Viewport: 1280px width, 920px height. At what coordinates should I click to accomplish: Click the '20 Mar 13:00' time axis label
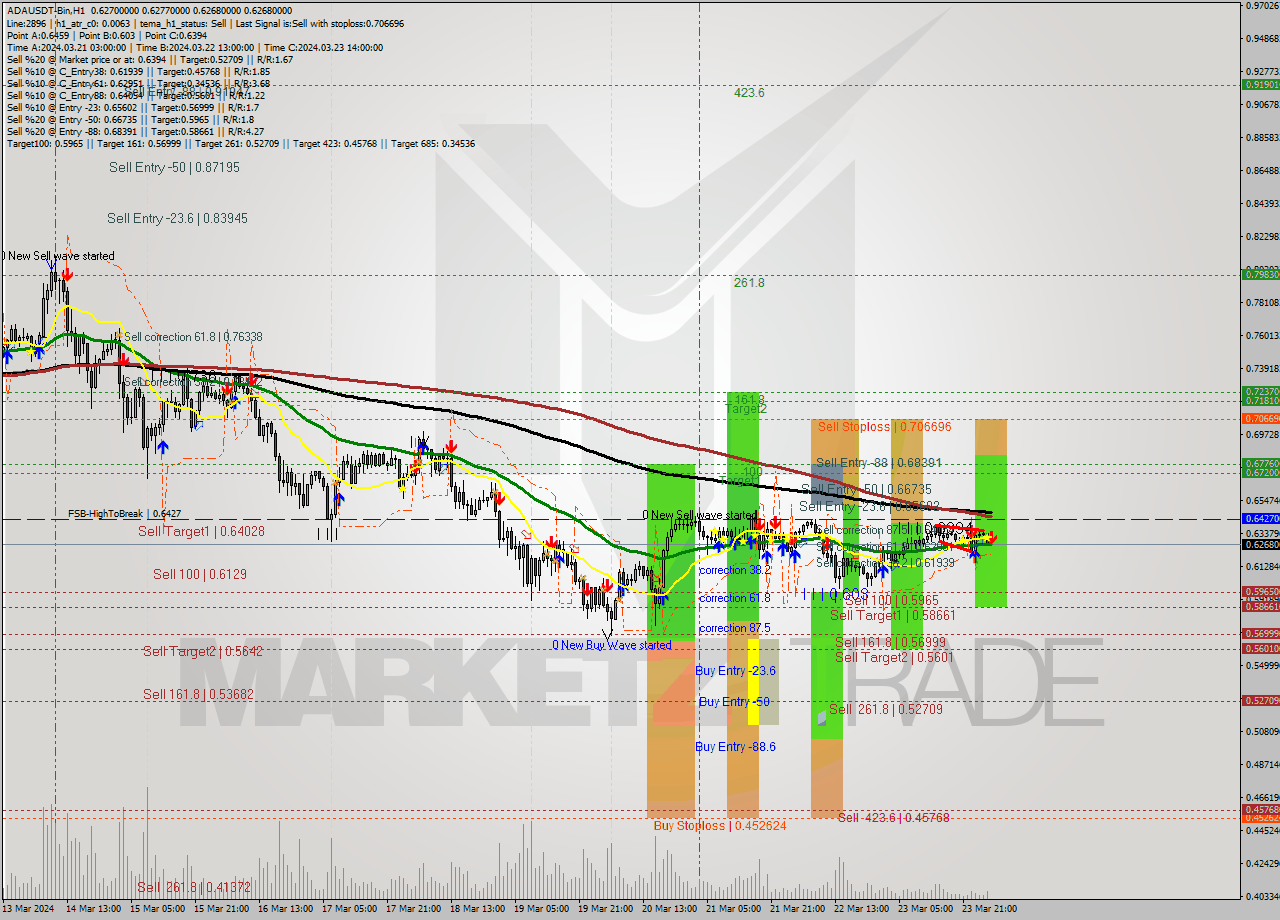[671, 908]
